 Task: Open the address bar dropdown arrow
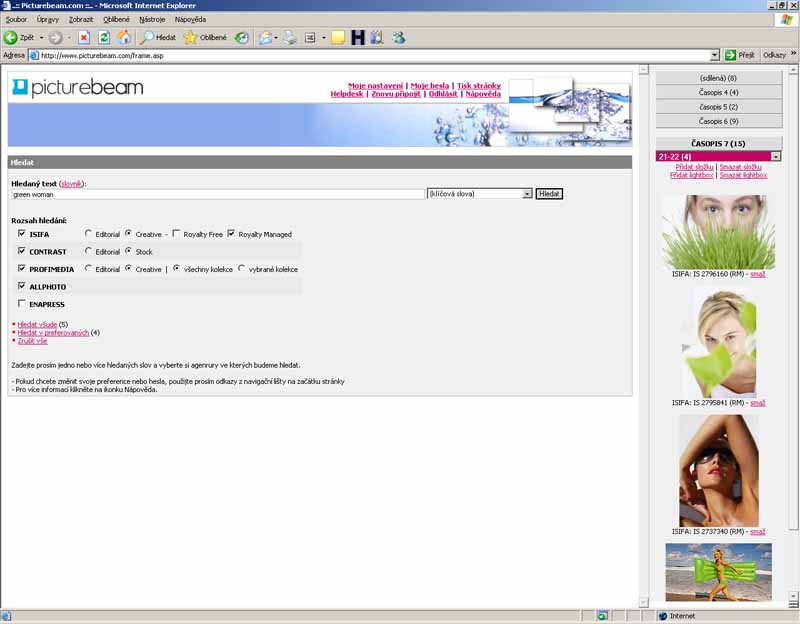(x=715, y=56)
